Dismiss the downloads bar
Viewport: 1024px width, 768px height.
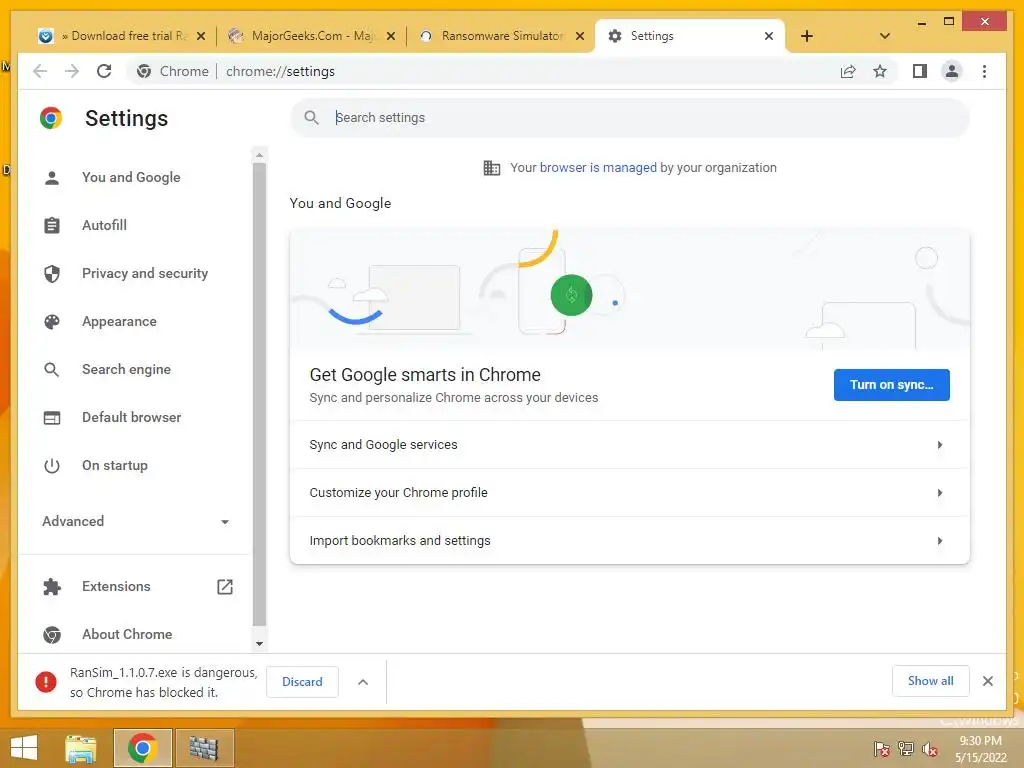click(987, 681)
